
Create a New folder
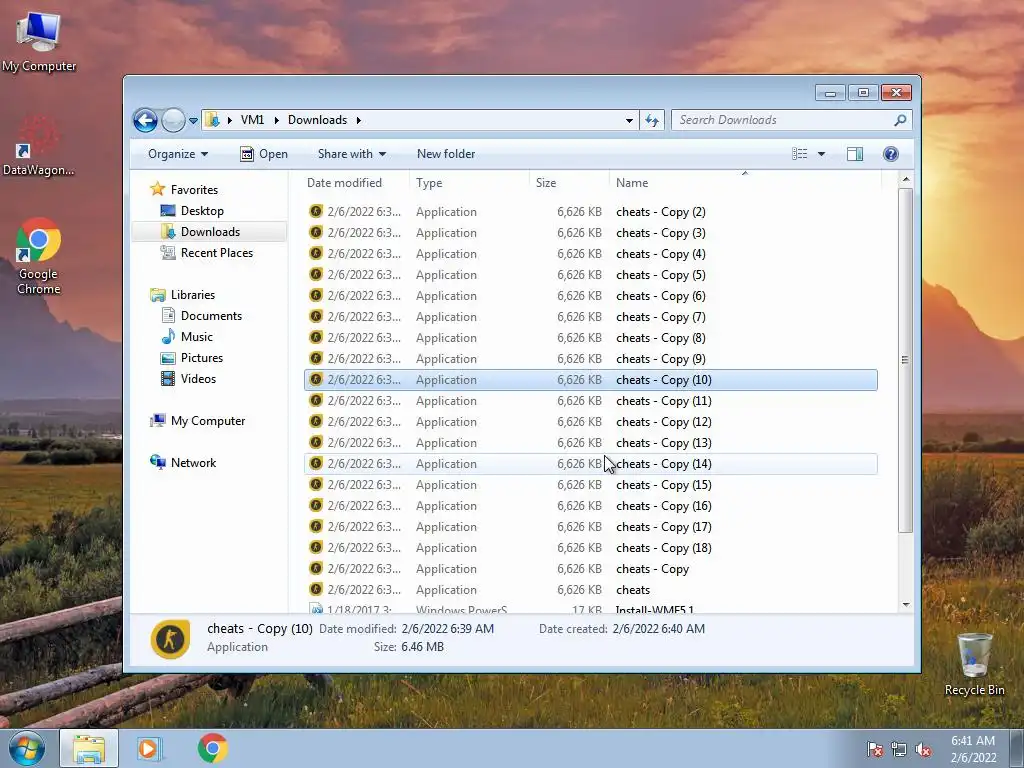pos(446,154)
